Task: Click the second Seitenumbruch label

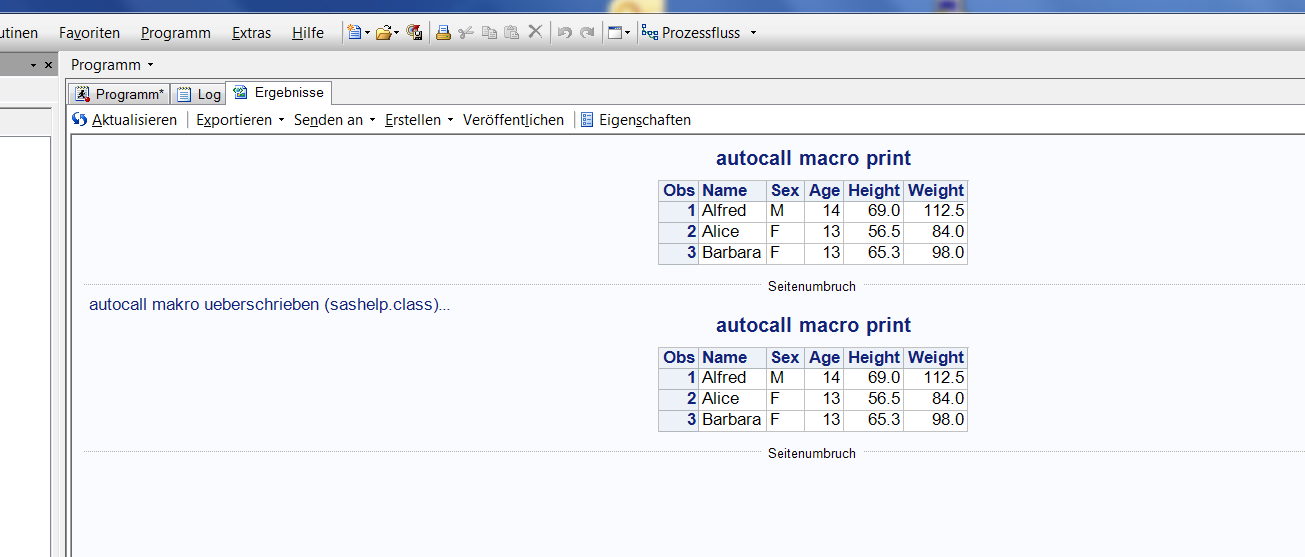Action: (x=812, y=453)
